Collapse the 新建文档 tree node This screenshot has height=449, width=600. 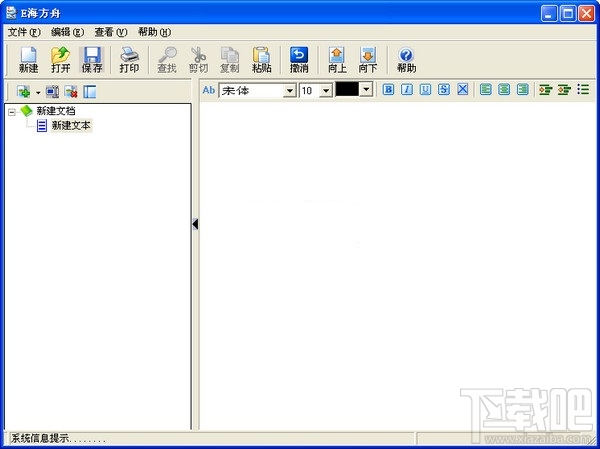(x=12, y=112)
